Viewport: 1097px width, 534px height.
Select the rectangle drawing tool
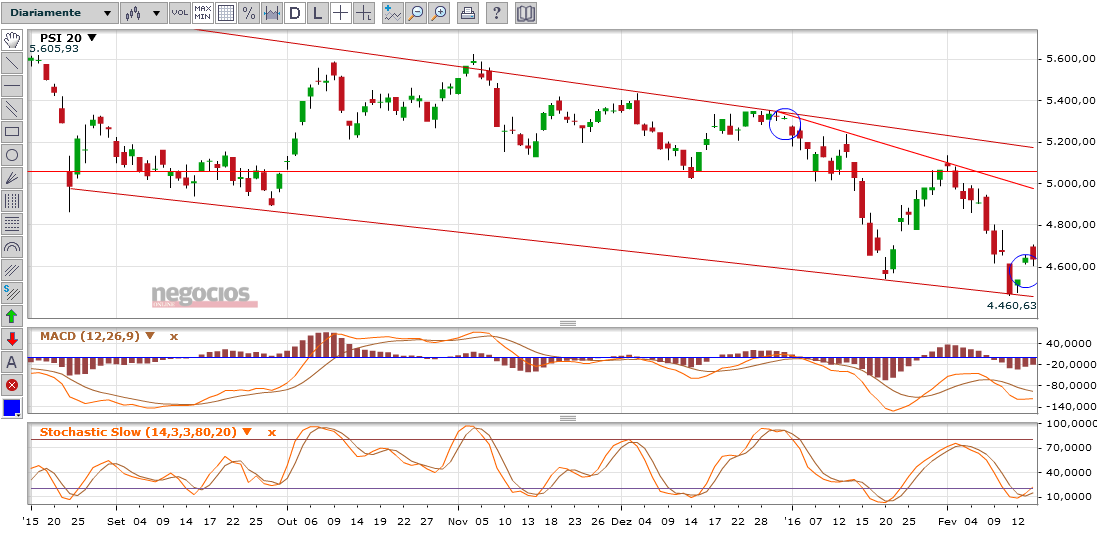coord(13,132)
